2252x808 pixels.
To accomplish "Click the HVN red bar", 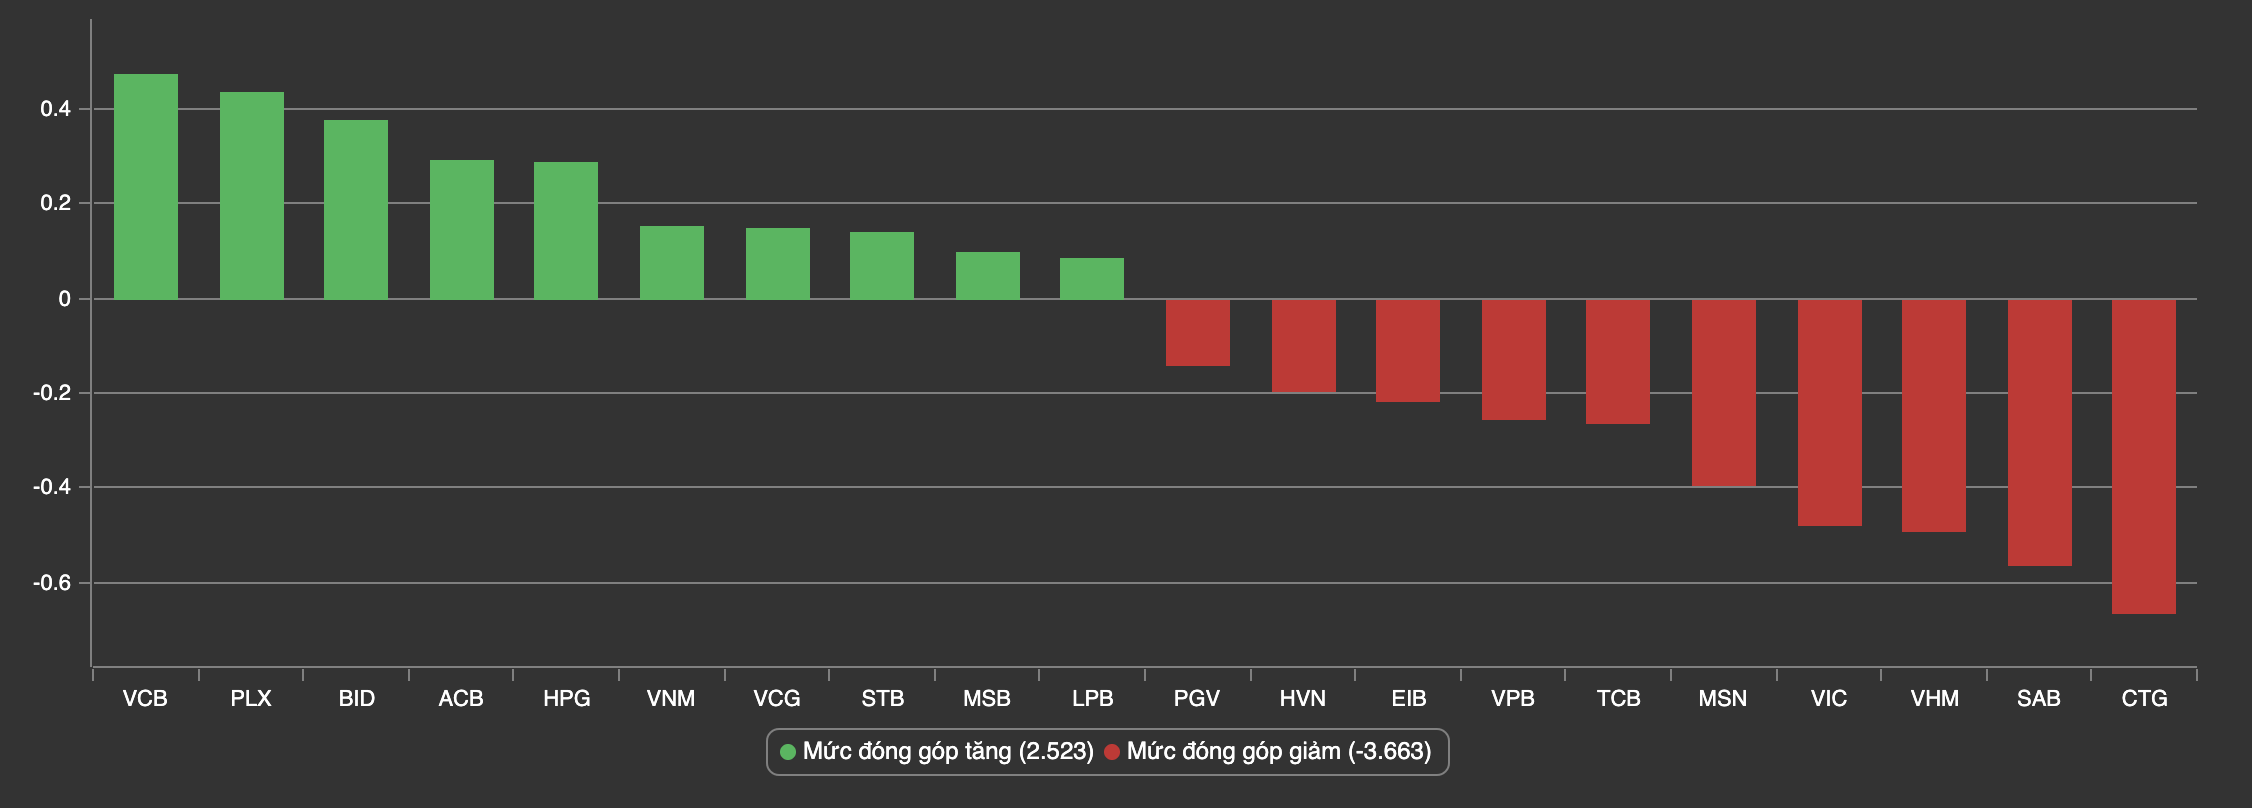I will pyautogui.click(x=1304, y=346).
